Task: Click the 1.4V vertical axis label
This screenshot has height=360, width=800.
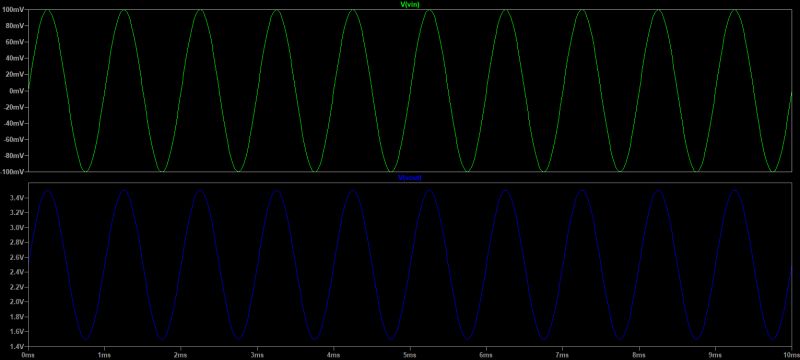Action: [17, 346]
